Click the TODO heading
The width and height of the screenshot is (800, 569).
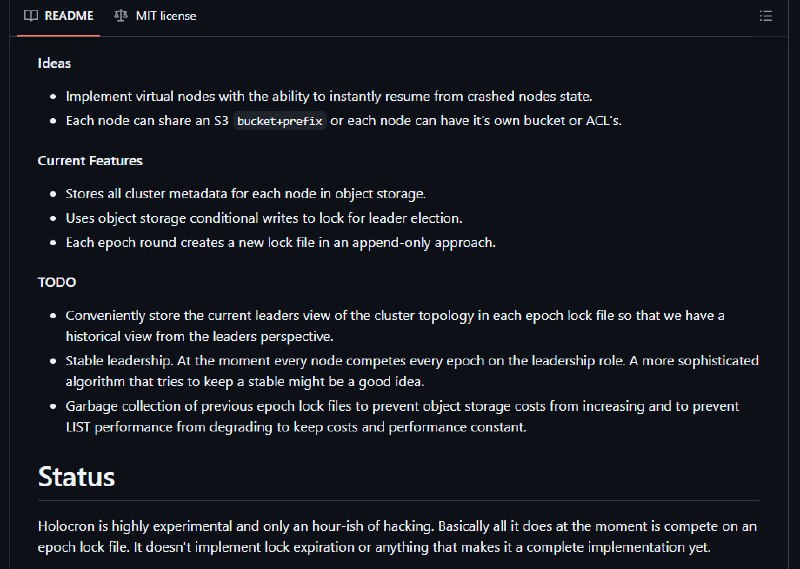[57, 282]
